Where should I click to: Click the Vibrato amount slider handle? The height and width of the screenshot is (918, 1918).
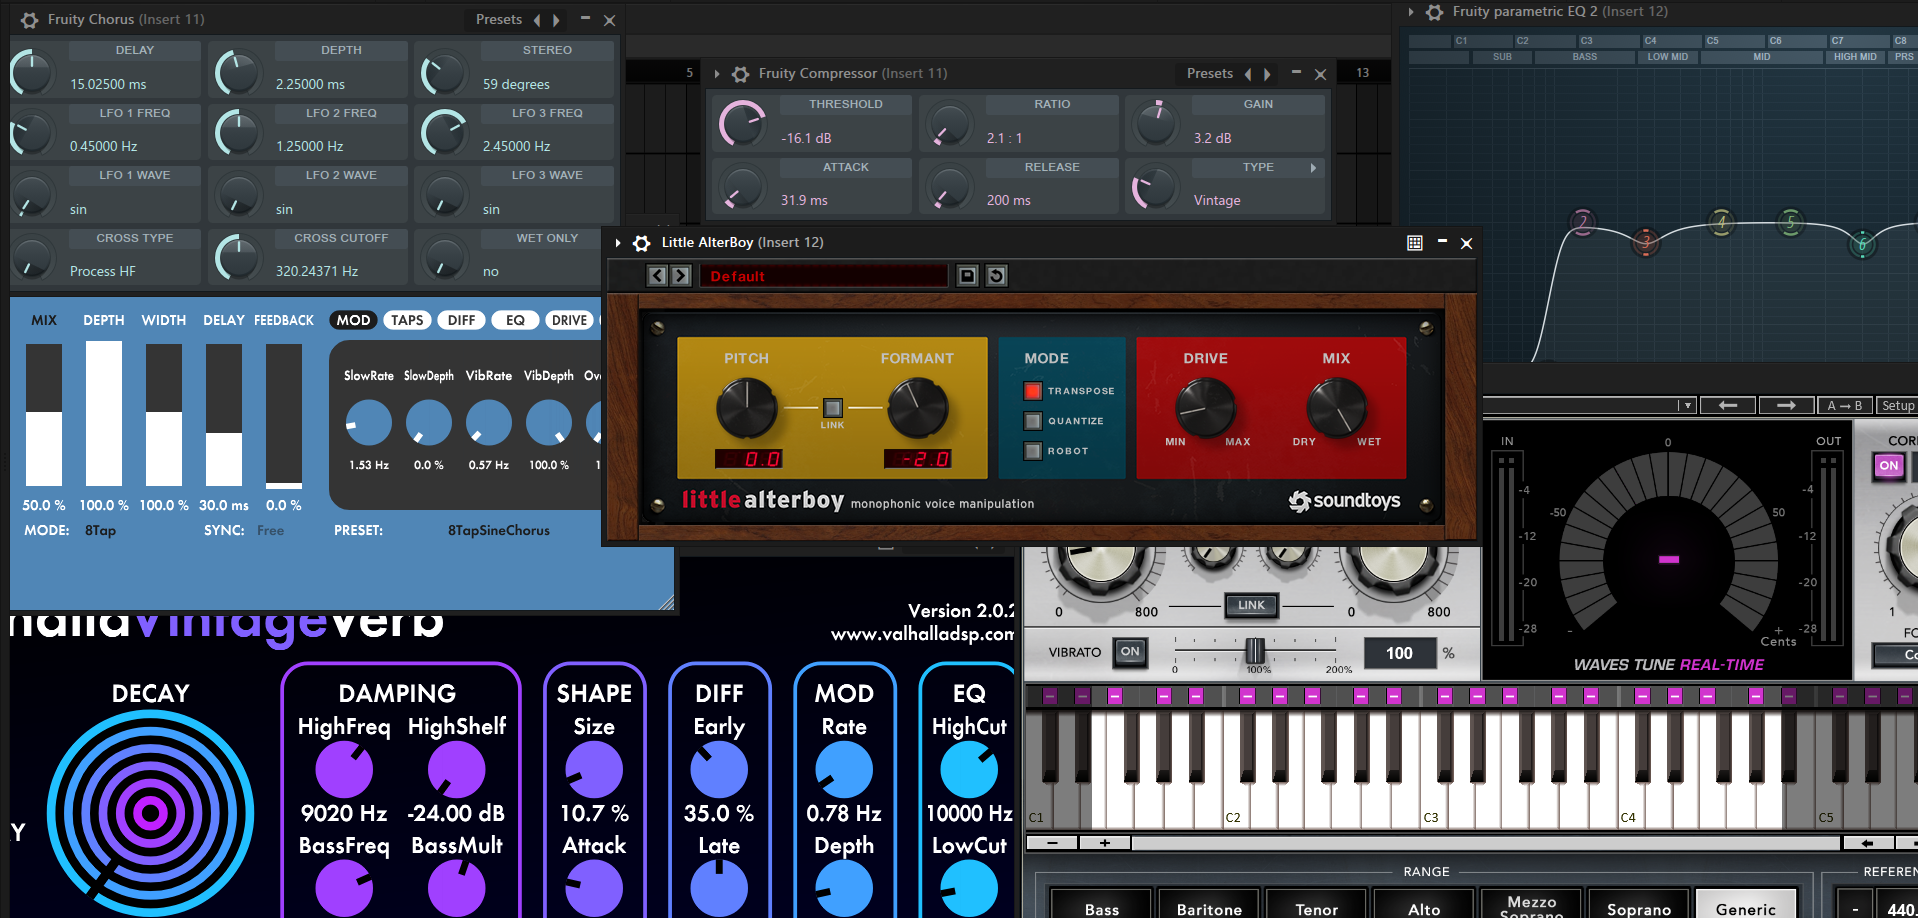(1254, 651)
